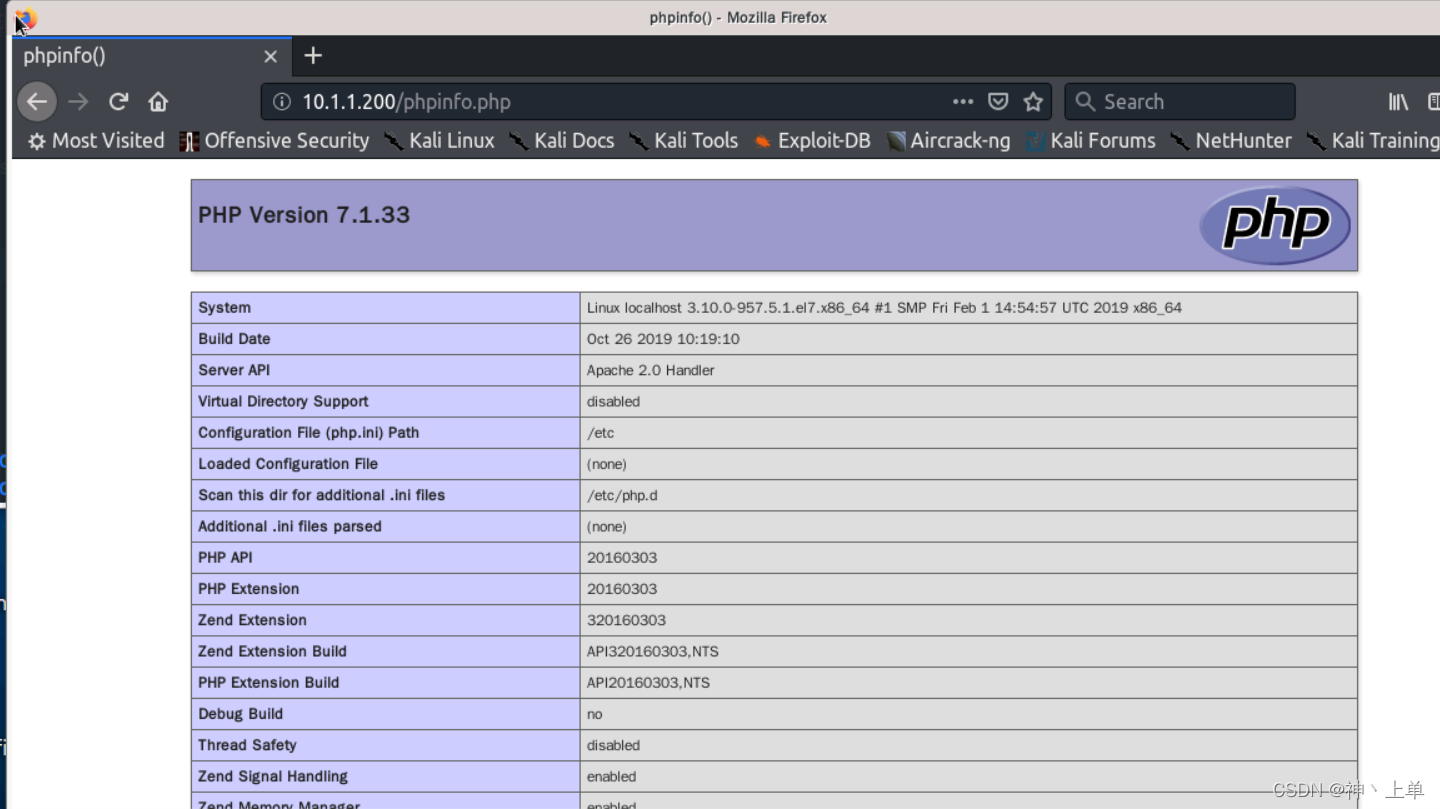1440x809 pixels.
Task: Show site information icon in URL bar
Action: [x=282, y=101]
